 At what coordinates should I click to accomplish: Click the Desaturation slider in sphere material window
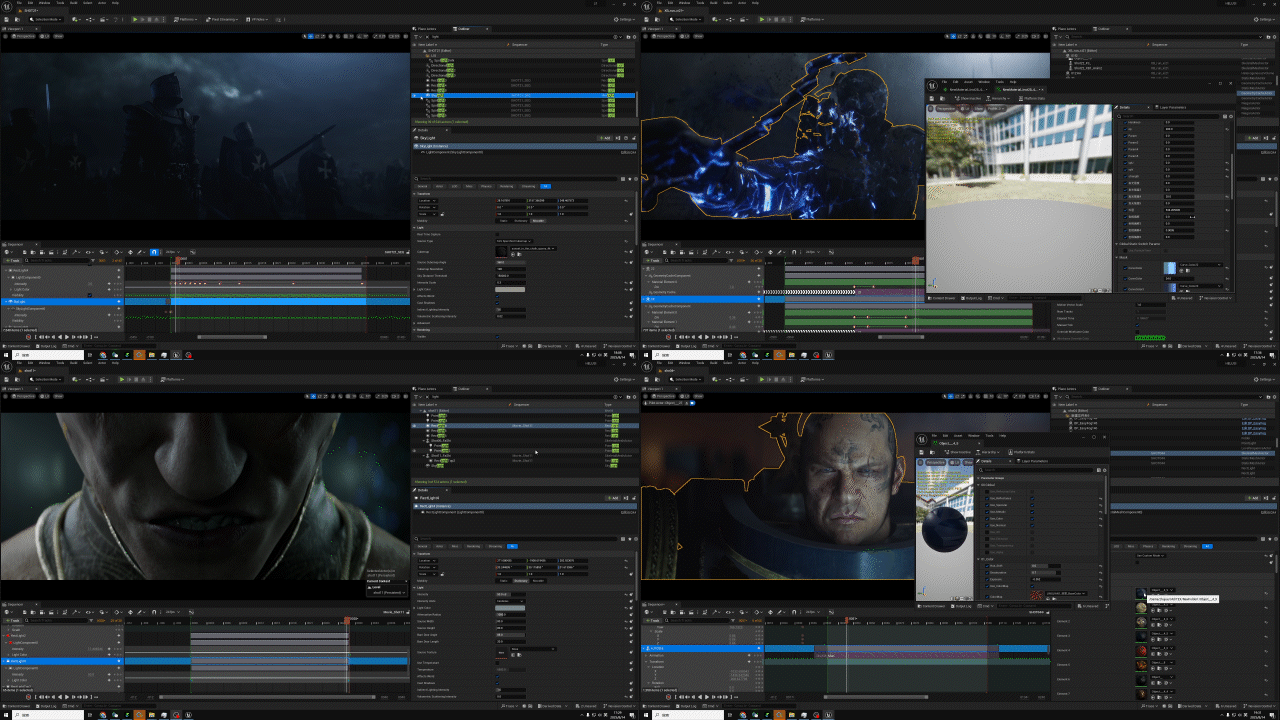[x=1046, y=573]
